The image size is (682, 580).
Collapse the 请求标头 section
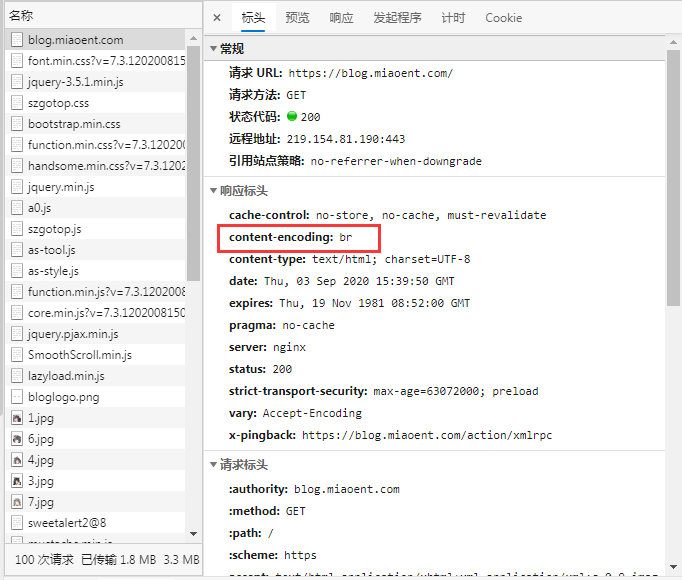[x=214, y=465]
